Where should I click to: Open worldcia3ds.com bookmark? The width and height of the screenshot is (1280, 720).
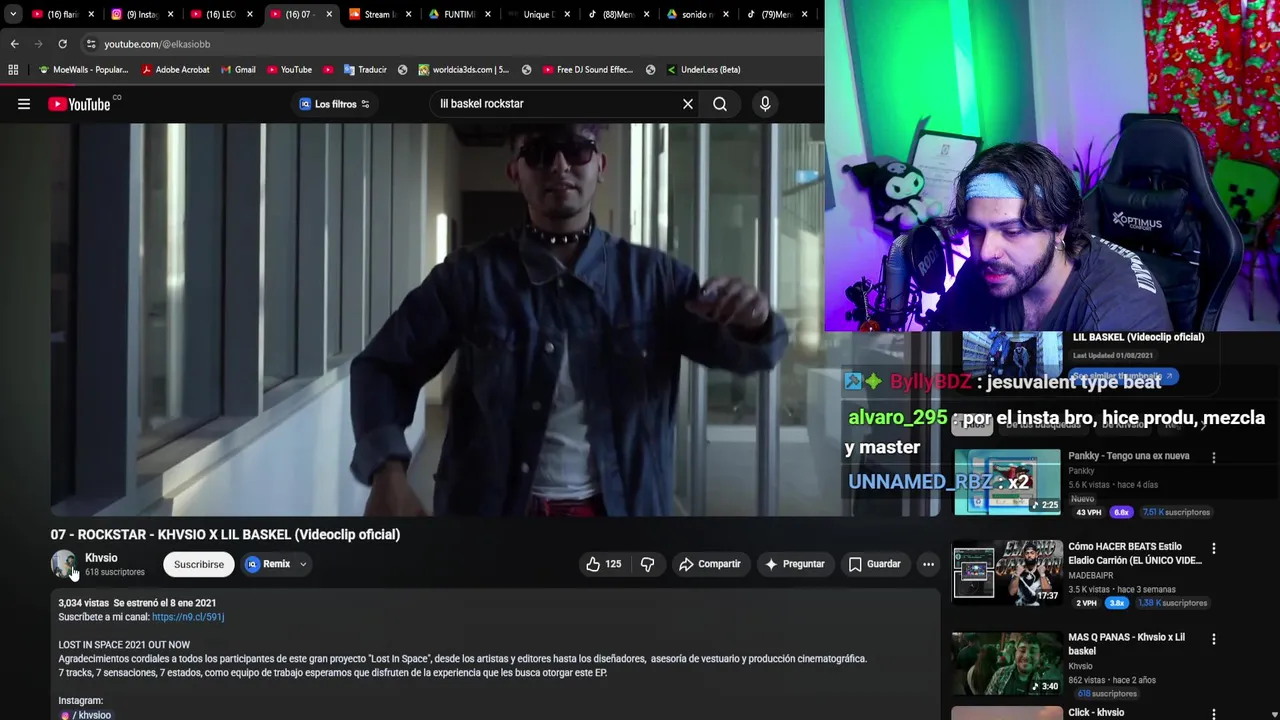pyautogui.click(x=464, y=70)
